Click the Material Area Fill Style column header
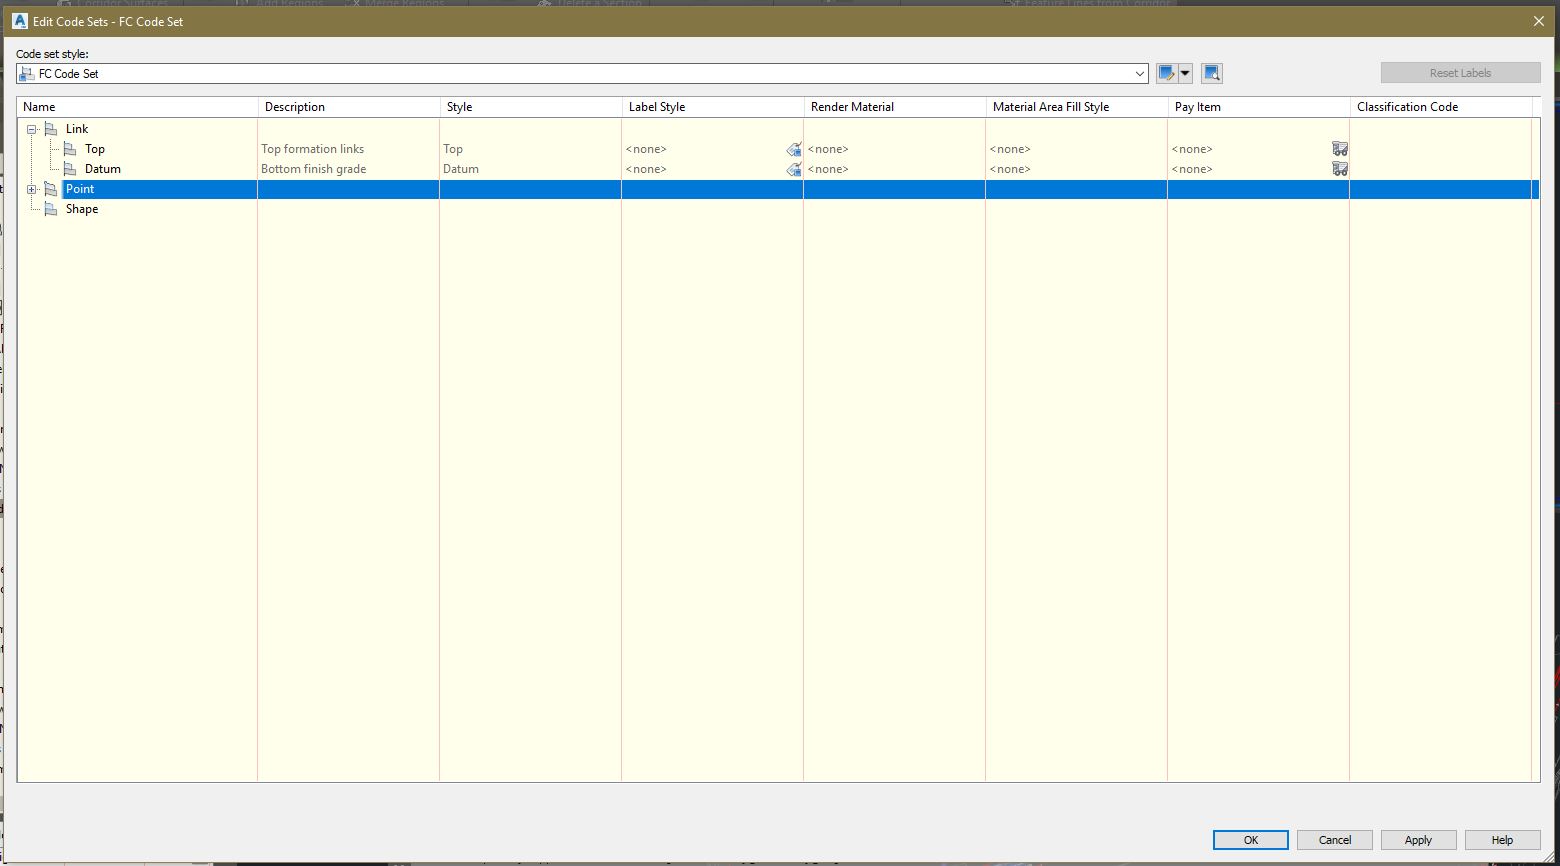1560x866 pixels. click(x=1077, y=107)
